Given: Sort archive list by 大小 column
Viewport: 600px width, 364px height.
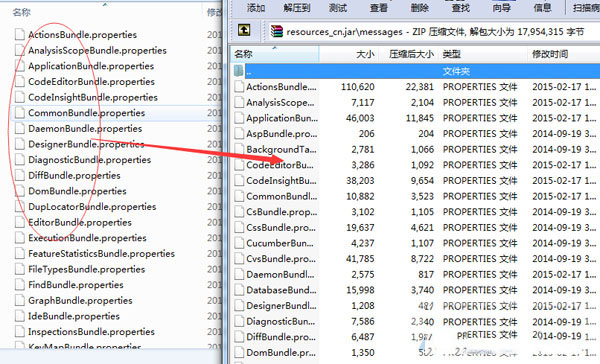Looking at the screenshot, I should pos(349,54).
